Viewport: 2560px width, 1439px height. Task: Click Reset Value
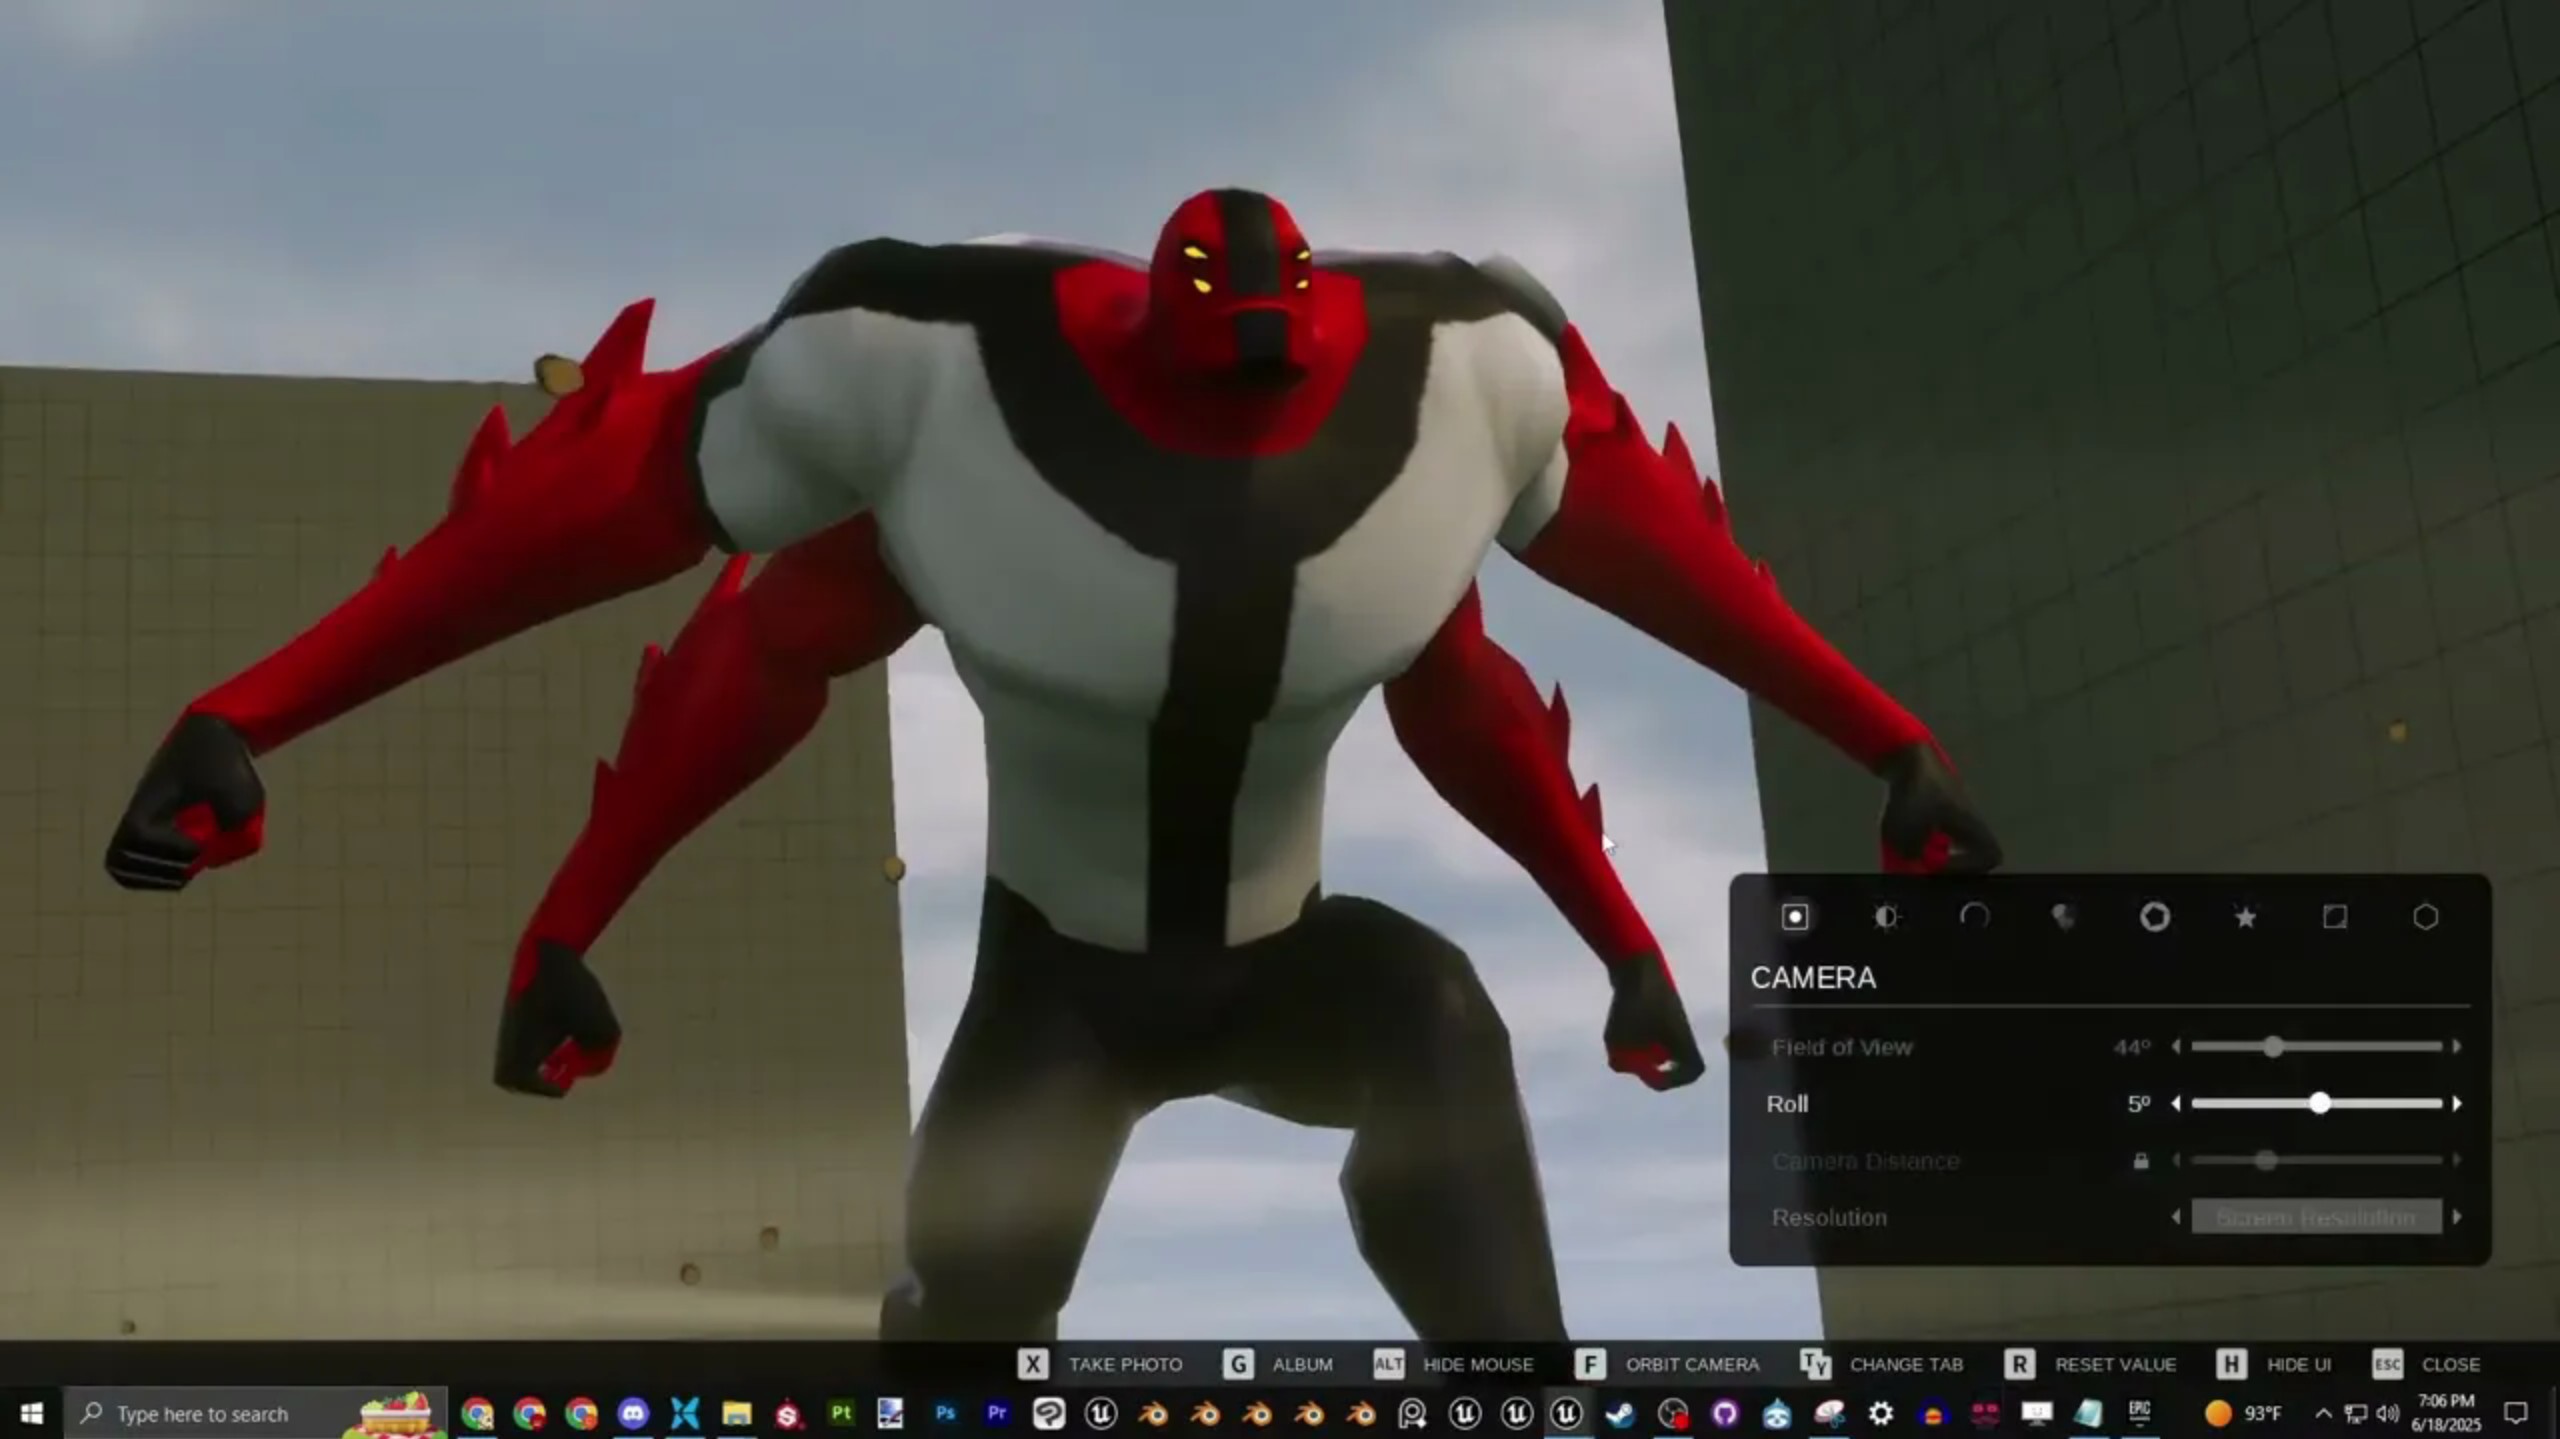coord(2115,1365)
